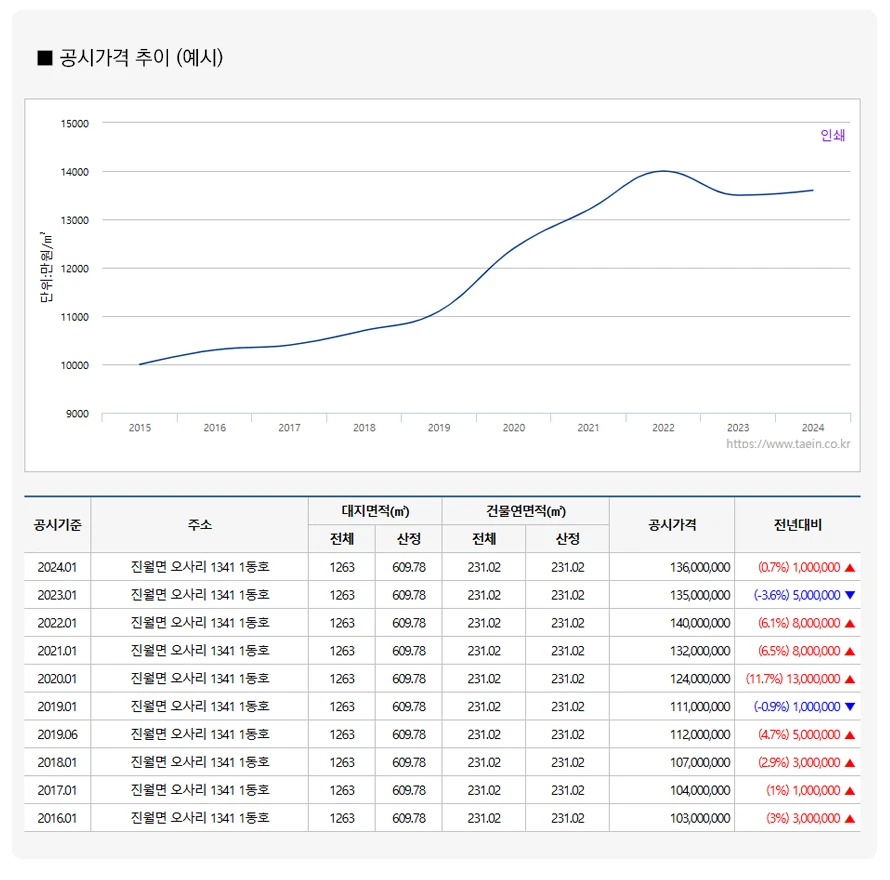The height and width of the screenshot is (880, 890).
Task: Click the 2022 label on chart x-axis
Action: pos(663,428)
